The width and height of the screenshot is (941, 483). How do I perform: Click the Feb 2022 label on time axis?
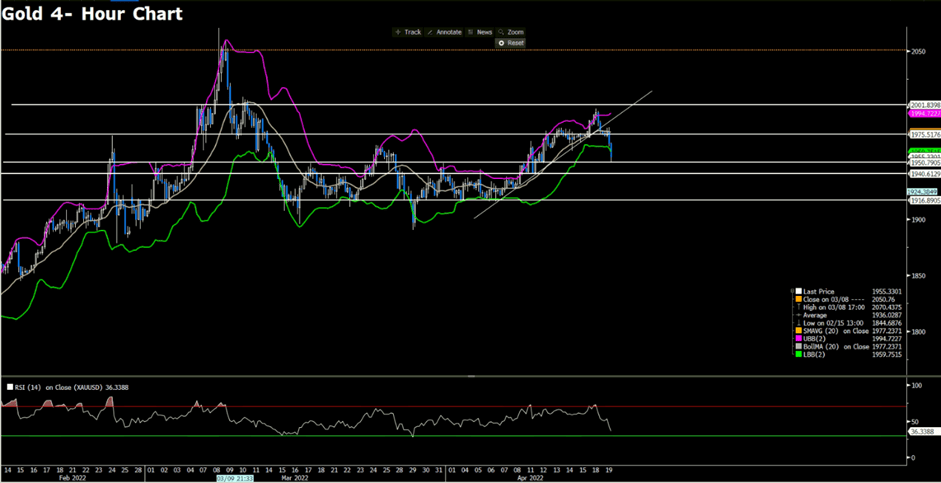coord(73,479)
